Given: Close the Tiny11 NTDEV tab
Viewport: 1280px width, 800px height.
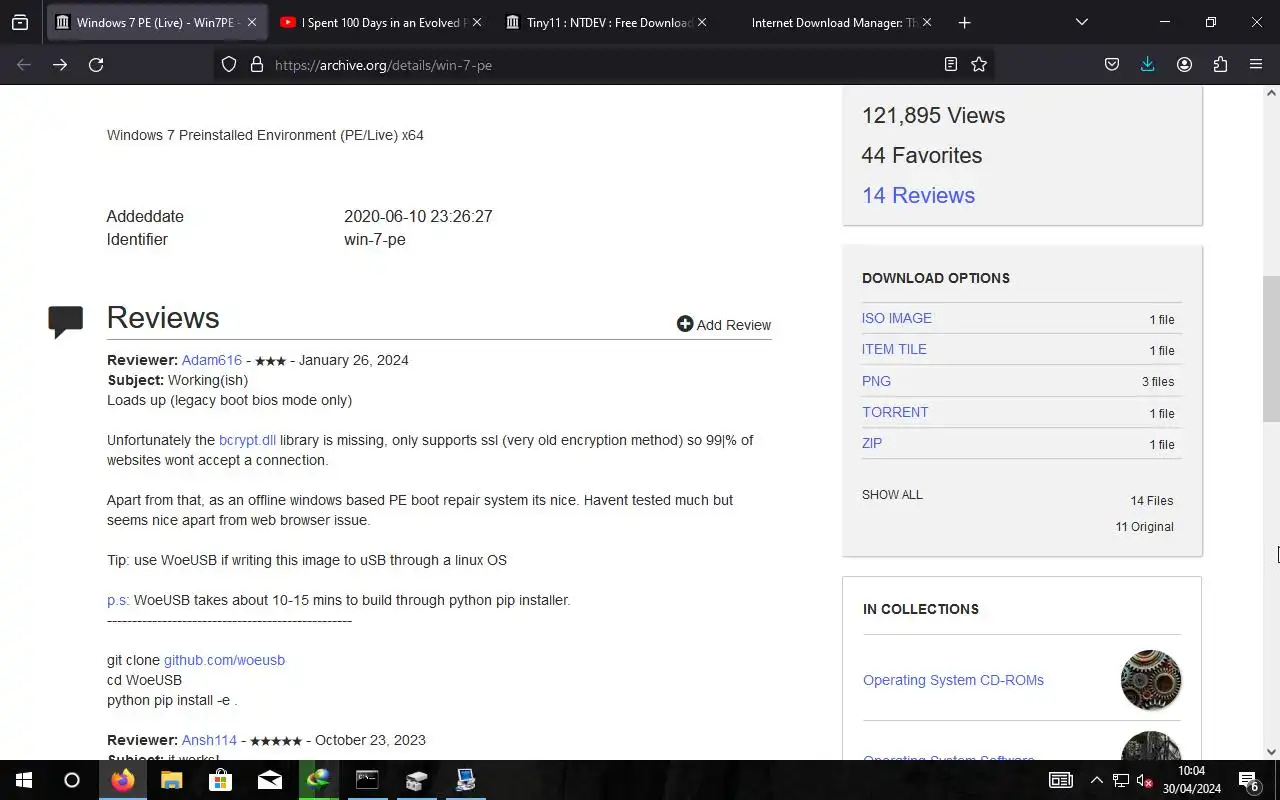Looking at the screenshot, I should 701,22.
